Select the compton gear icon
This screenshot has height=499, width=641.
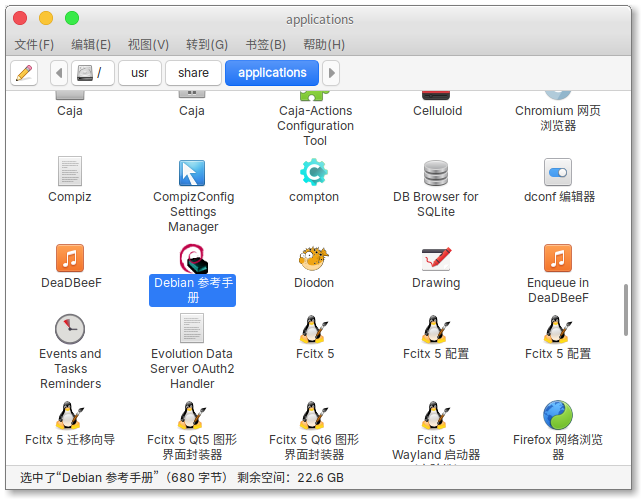point(314,172)
